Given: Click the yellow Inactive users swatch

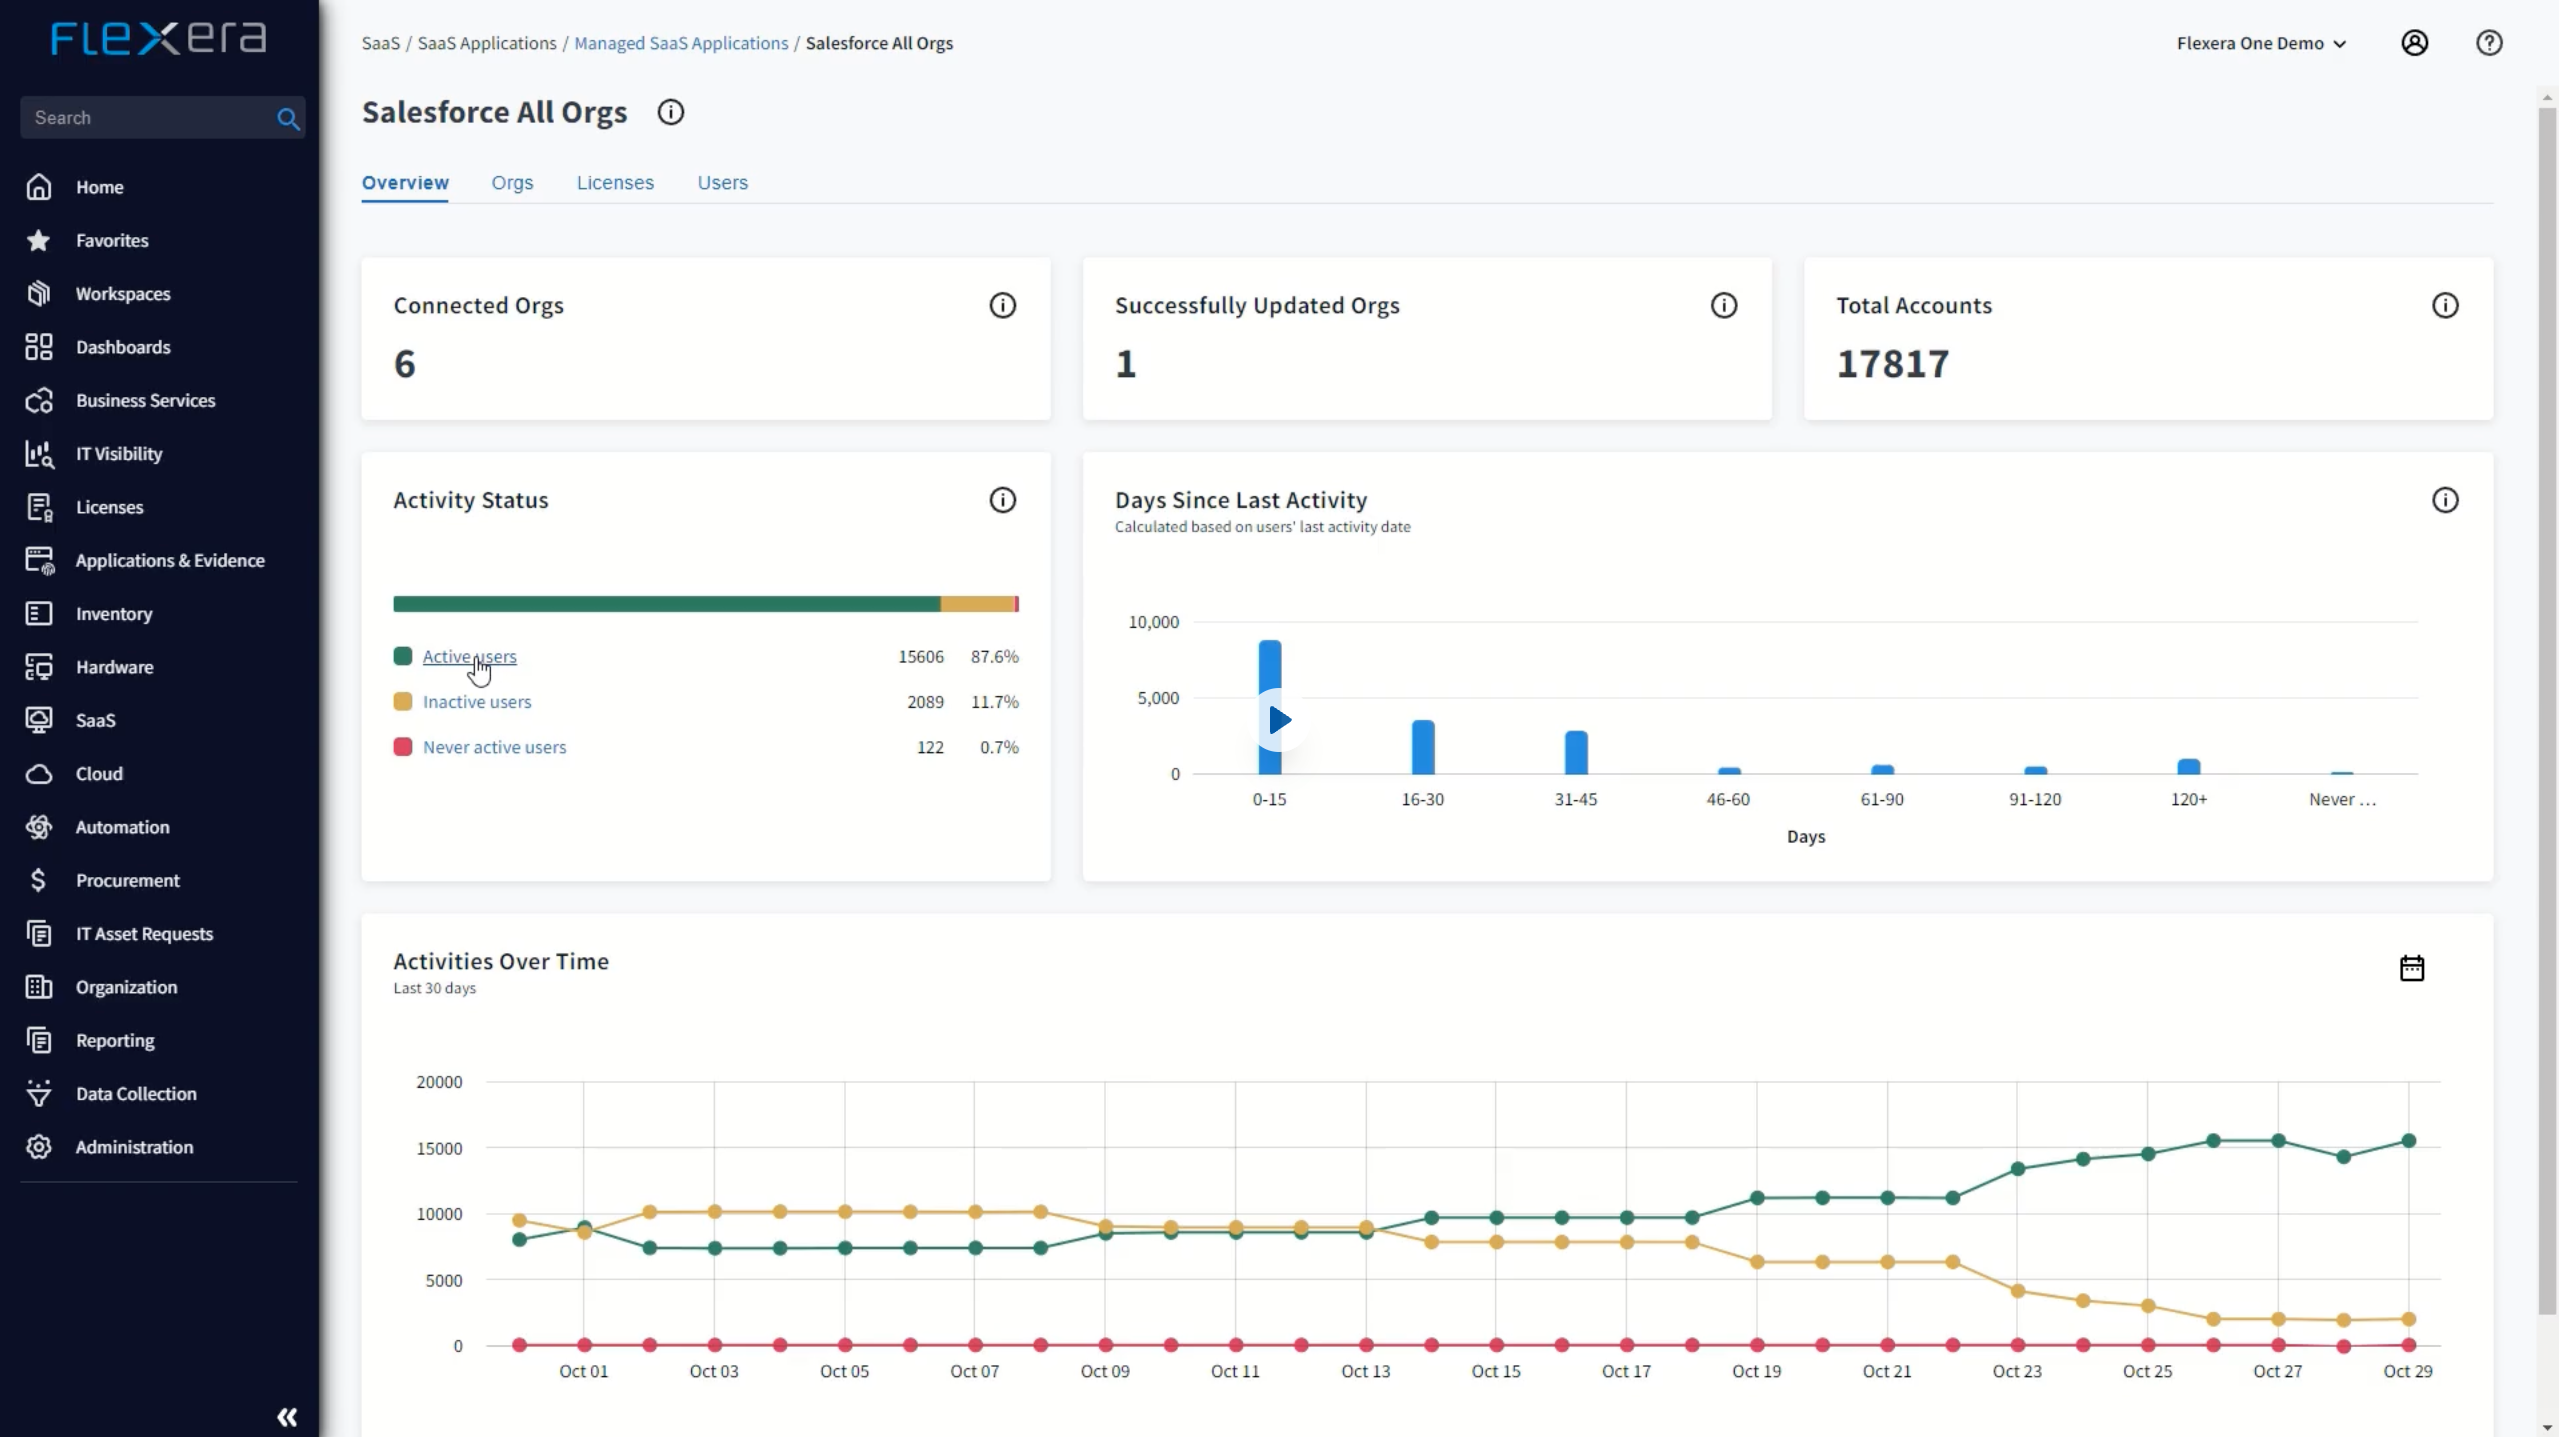Looking at the screenshot, I should (x=403, y=701).
